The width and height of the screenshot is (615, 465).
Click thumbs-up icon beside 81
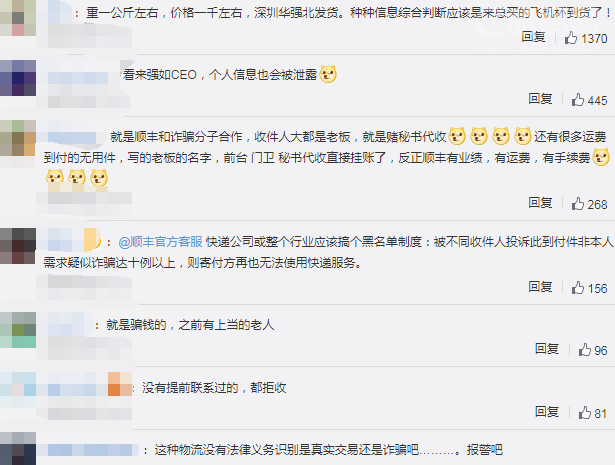[584, 412]
